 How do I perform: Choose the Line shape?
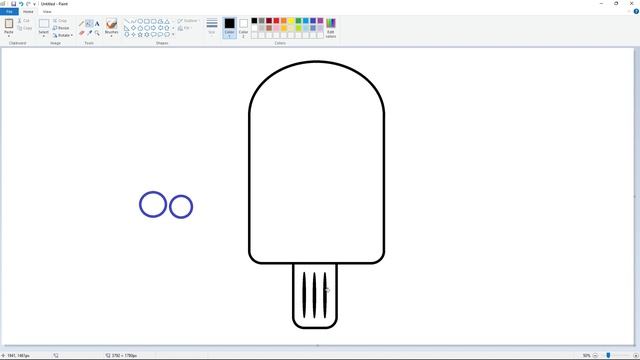click(x=127, y=21)
